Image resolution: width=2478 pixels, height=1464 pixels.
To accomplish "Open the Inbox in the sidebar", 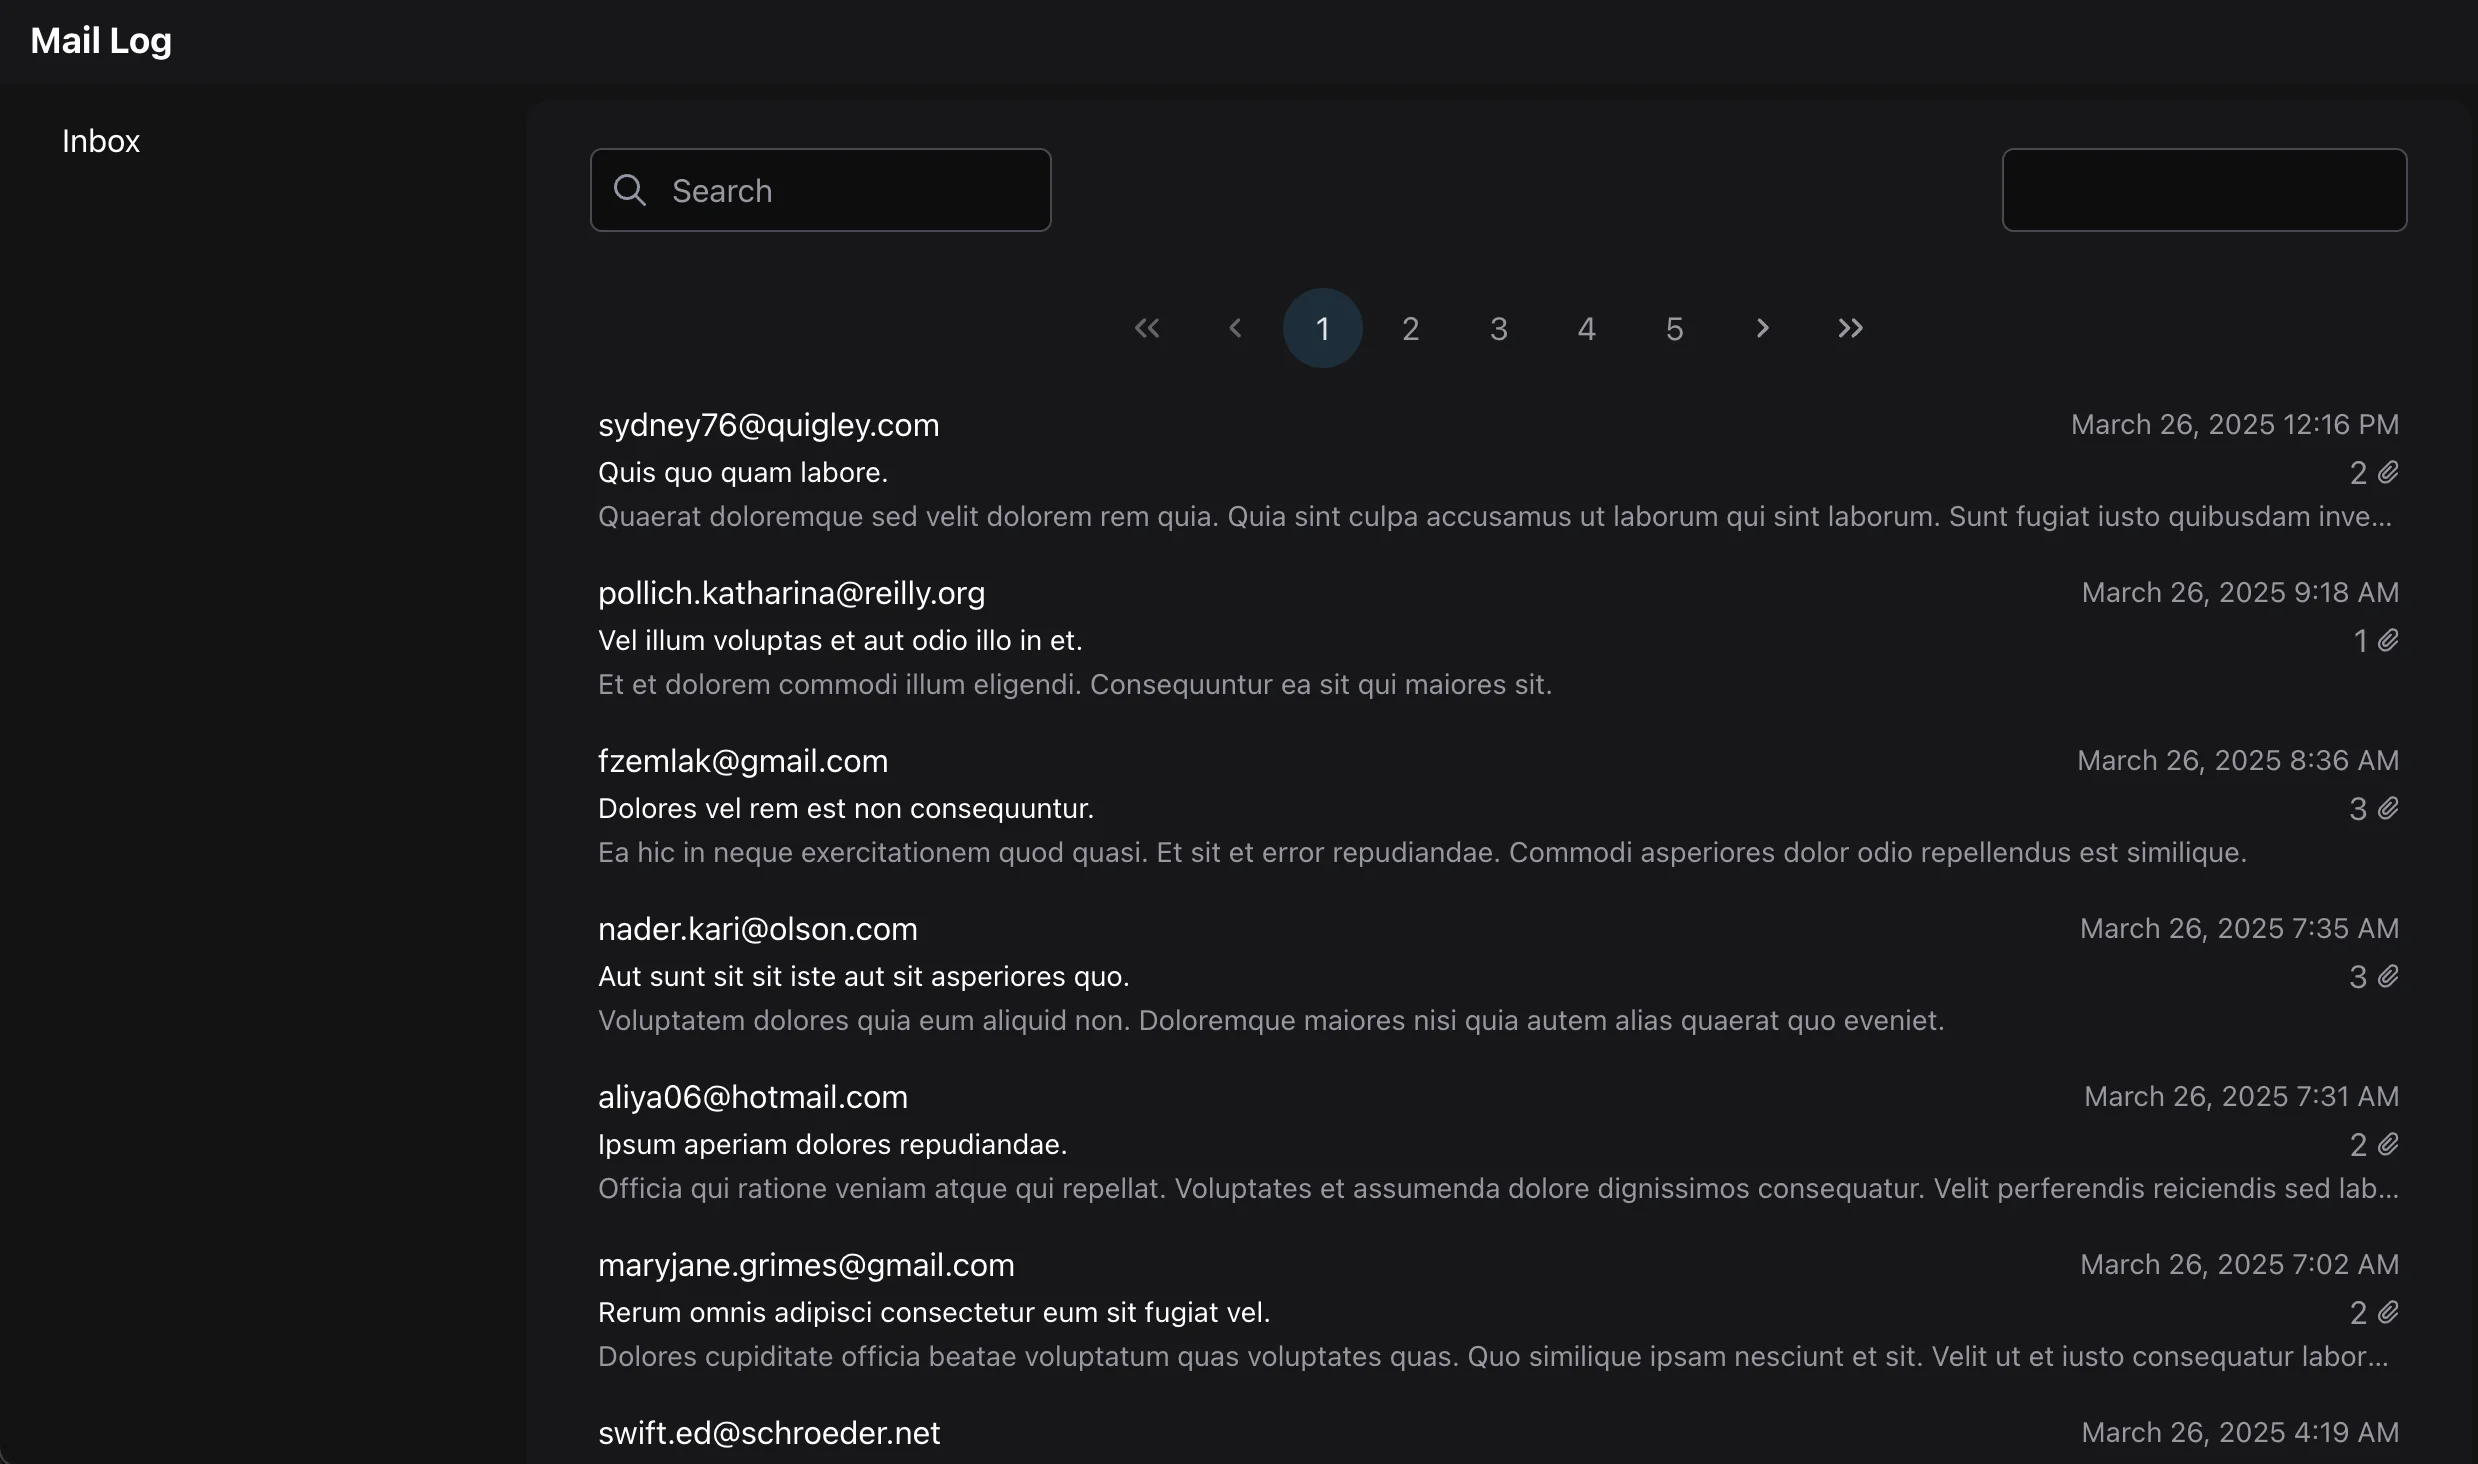I will (101, 141).
